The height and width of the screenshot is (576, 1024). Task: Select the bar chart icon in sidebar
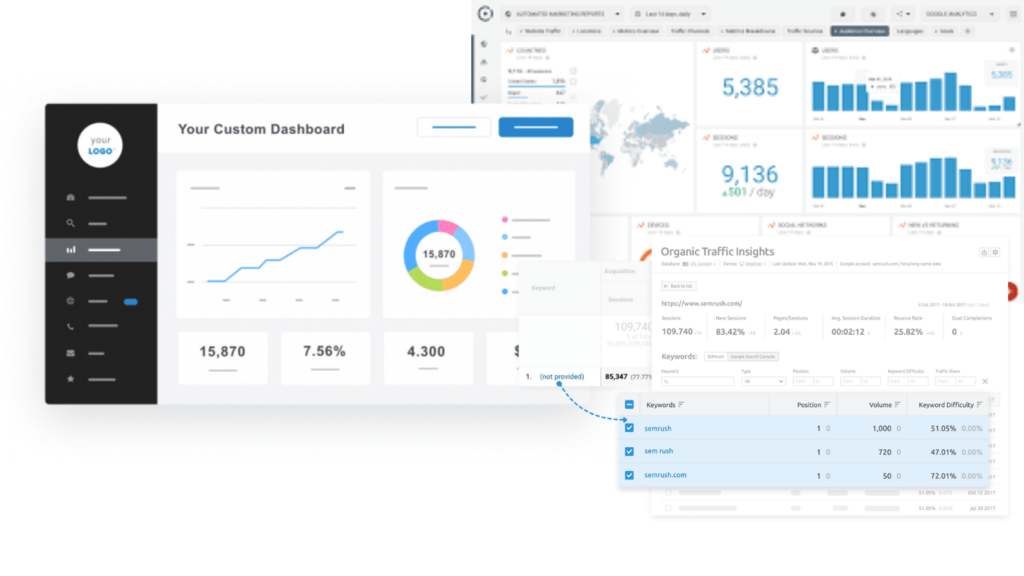pos(71,249)
